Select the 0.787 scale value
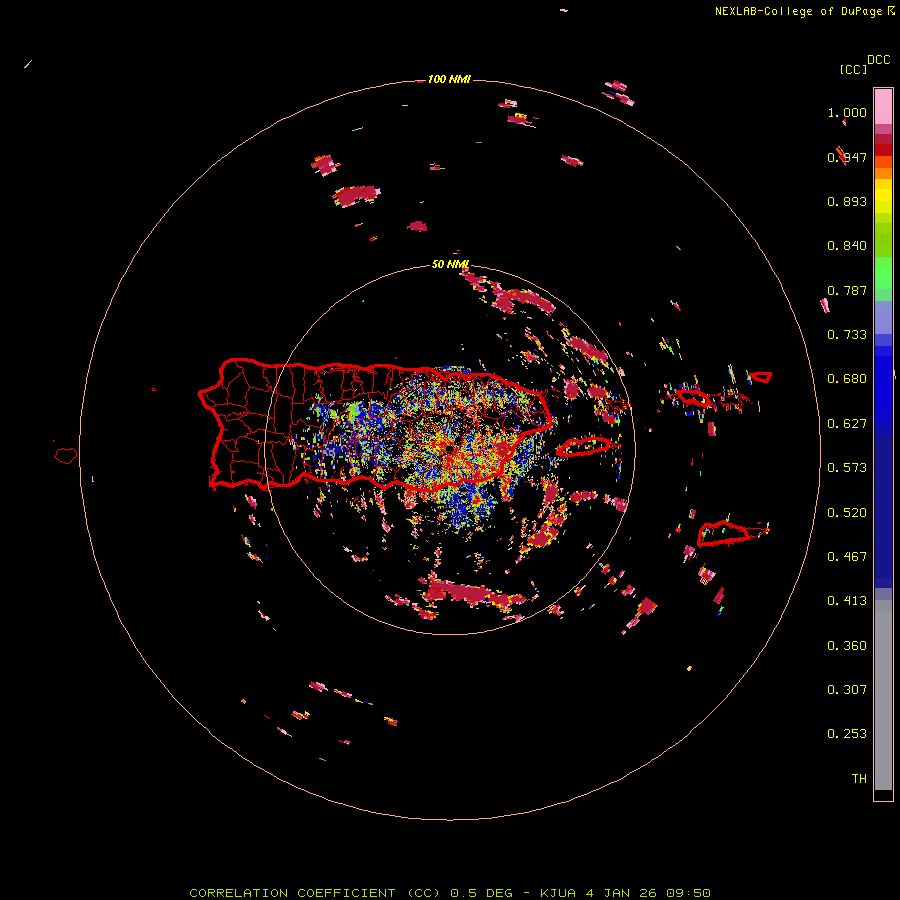The height and width of the screenshot is (900, 900). point(847,290)
